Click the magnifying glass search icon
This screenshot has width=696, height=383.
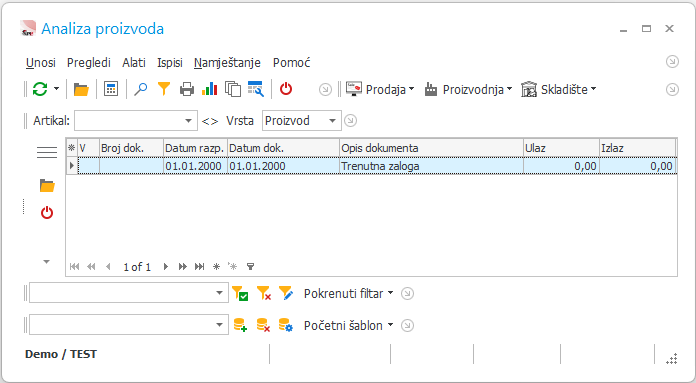pos(140,89)
